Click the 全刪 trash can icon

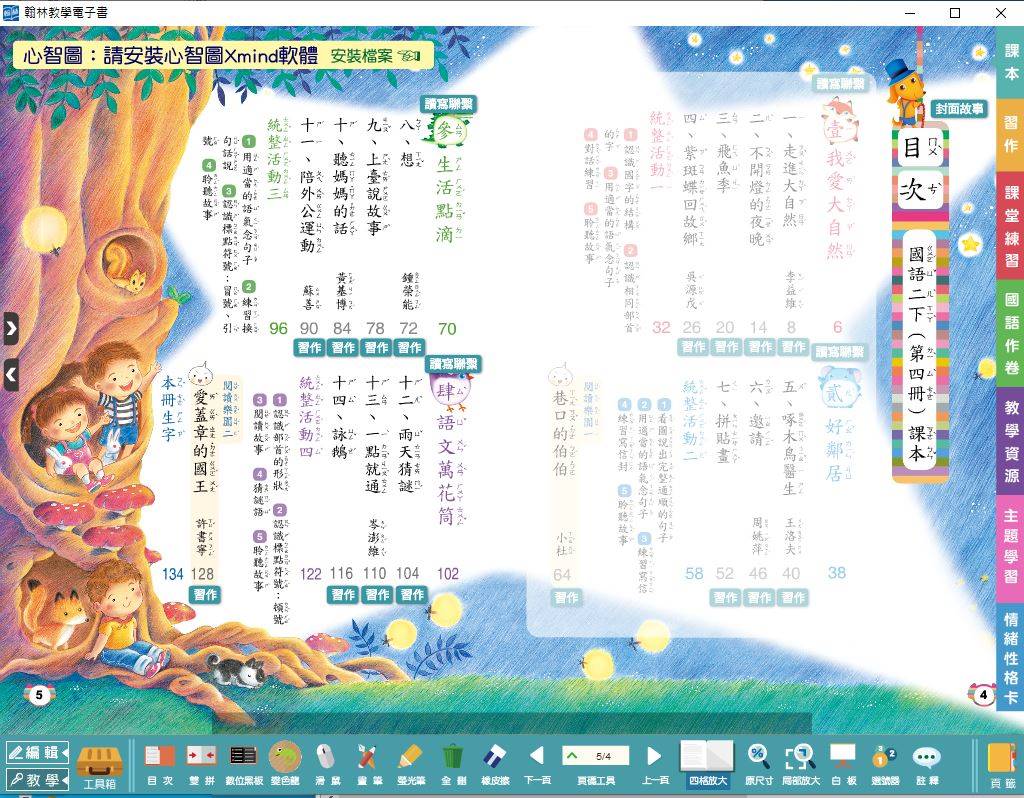(453, 758)
